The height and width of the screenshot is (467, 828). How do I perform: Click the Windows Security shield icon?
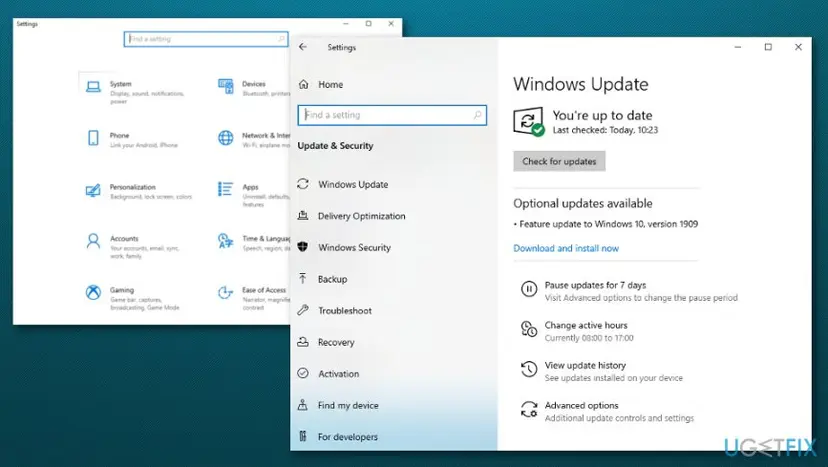303,247
